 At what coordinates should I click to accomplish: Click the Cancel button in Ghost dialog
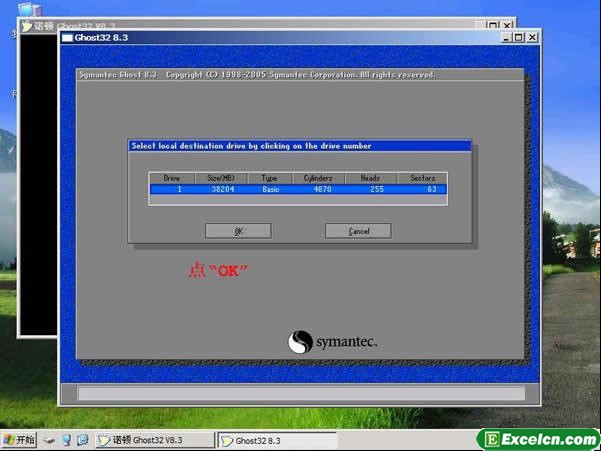pos(358,231)
